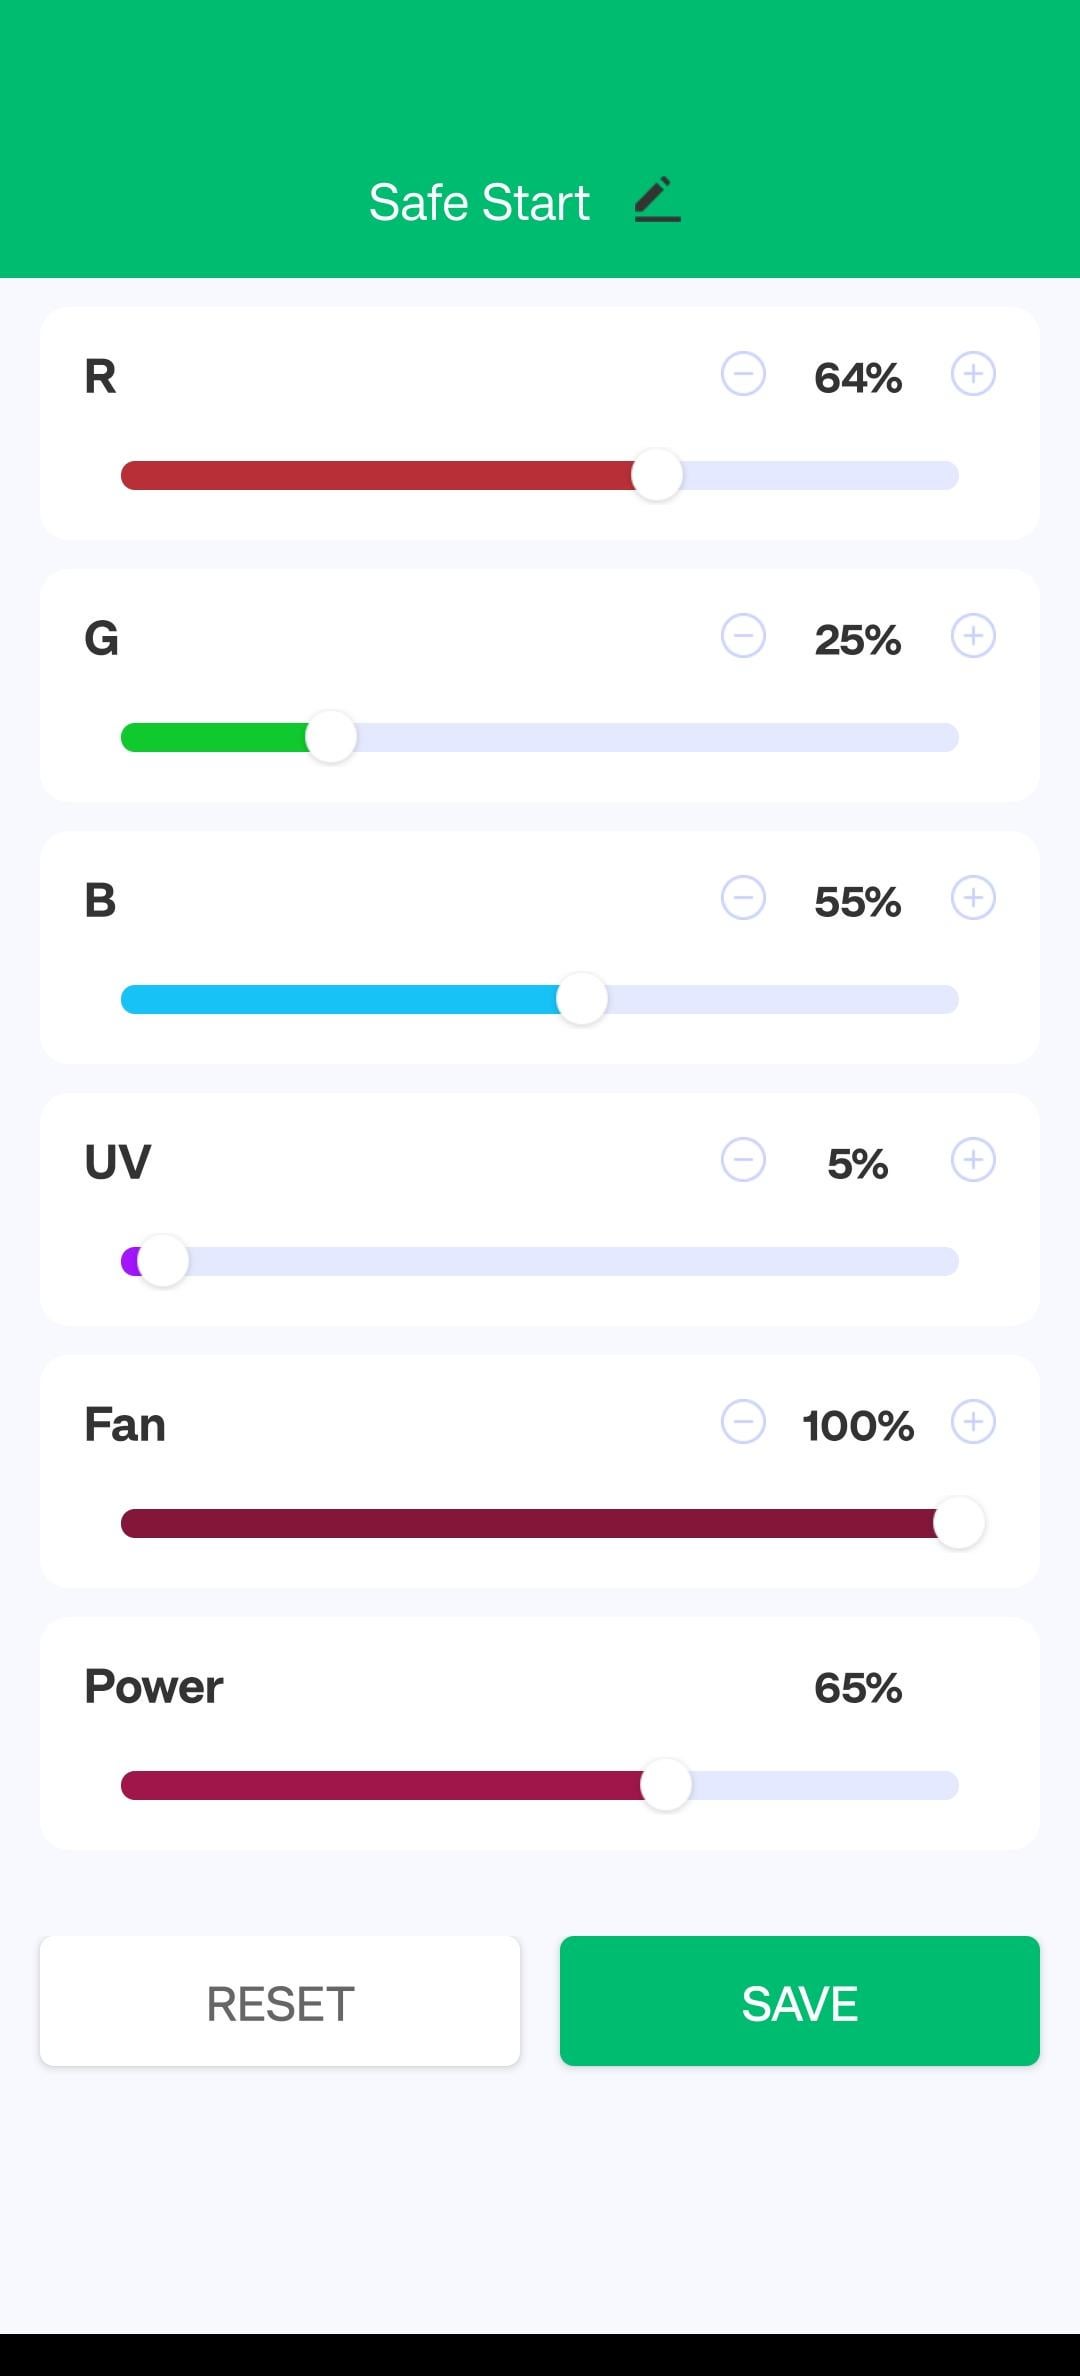This screenshot has height=2376, width=1080.
Task: Increase the UV value with plus icon
Action: click(973, 1160)
